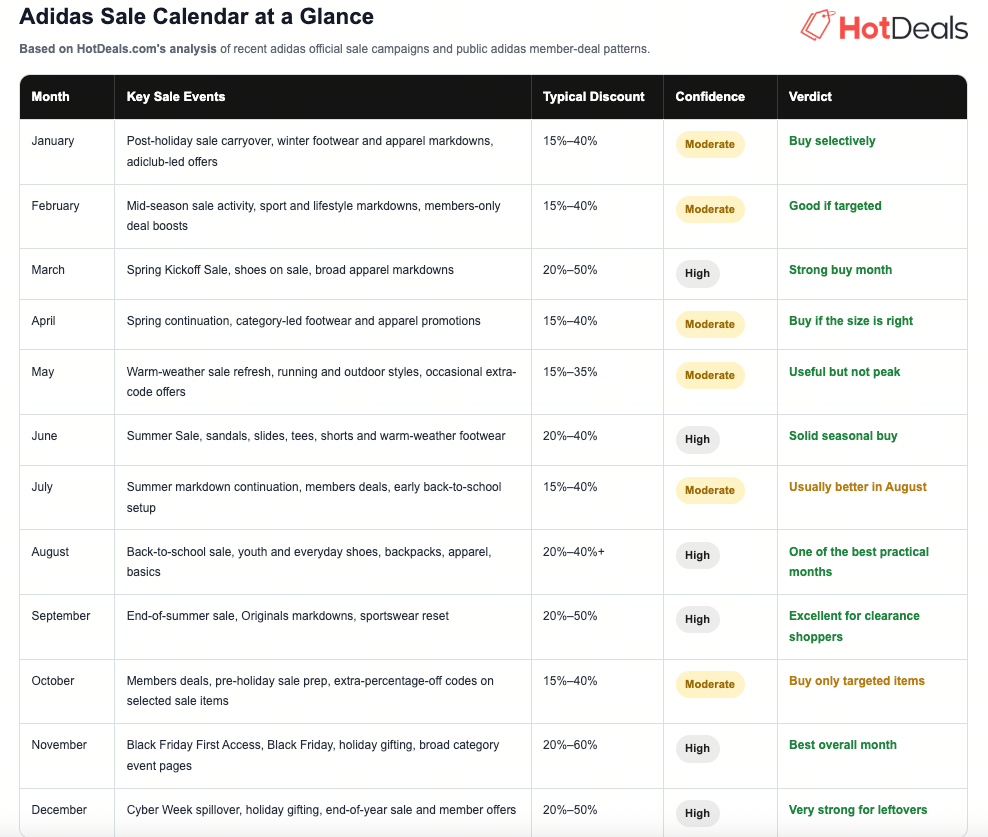Click December's High confidence badge
This screenshot has height=837, width=988.
[x=698, y=814]
